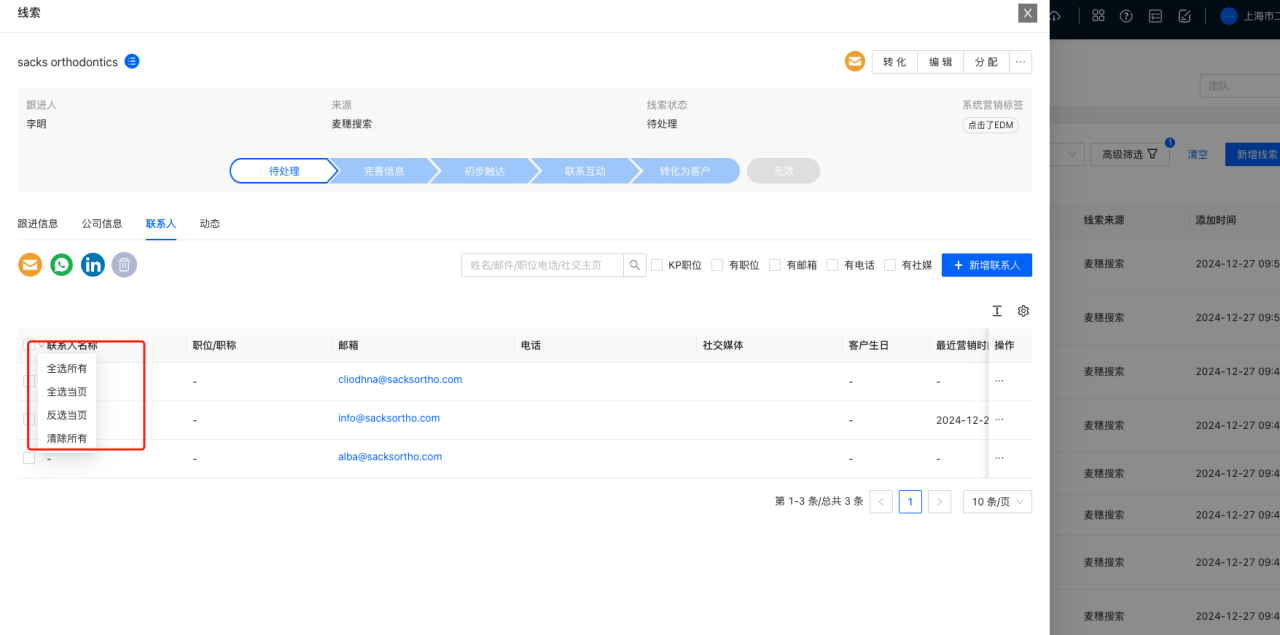Open the 动态 tab

[x=210, y=224]
